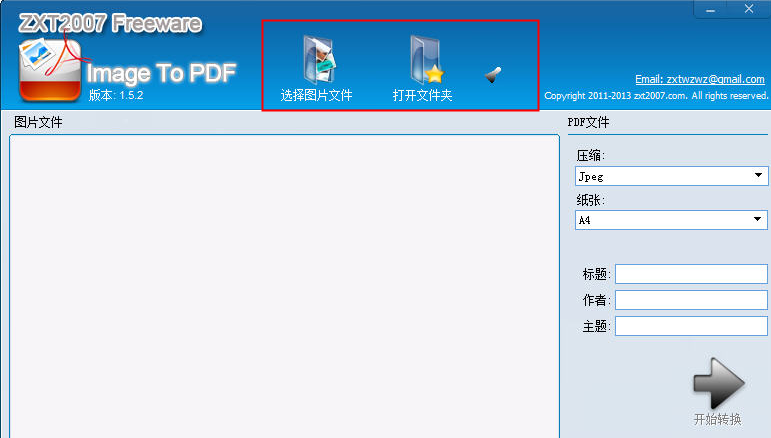Open the 纸张 paper size dropdown showing A4
The height and width of the screenshot is (438, 771).
tap(671, 220)
